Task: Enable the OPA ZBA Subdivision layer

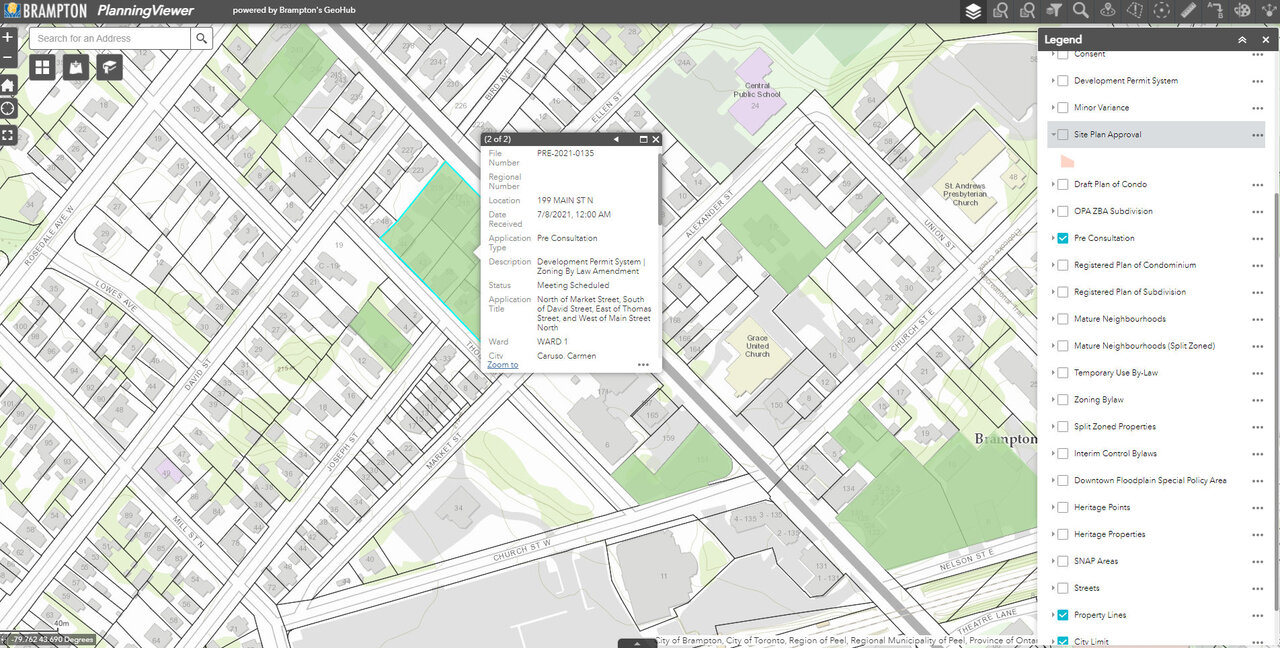Action: pyautogui.click(x=1063, y=212)
